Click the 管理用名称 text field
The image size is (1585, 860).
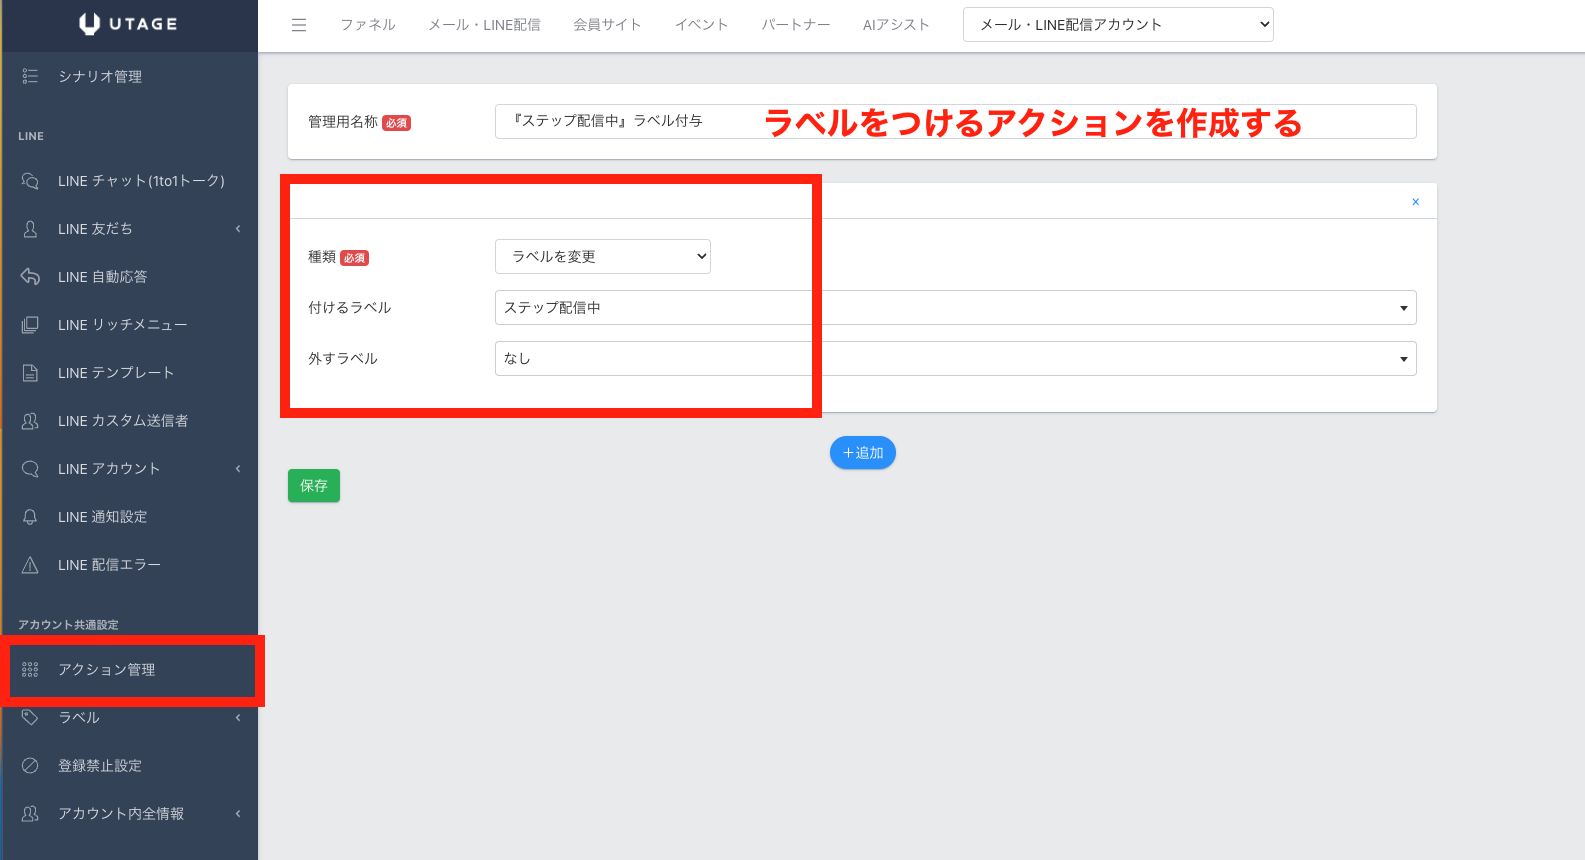point(955,121)
